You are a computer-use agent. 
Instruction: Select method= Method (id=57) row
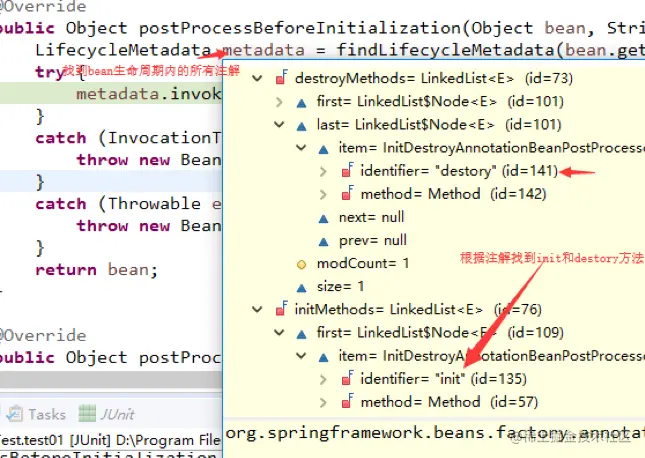[449, 402]
